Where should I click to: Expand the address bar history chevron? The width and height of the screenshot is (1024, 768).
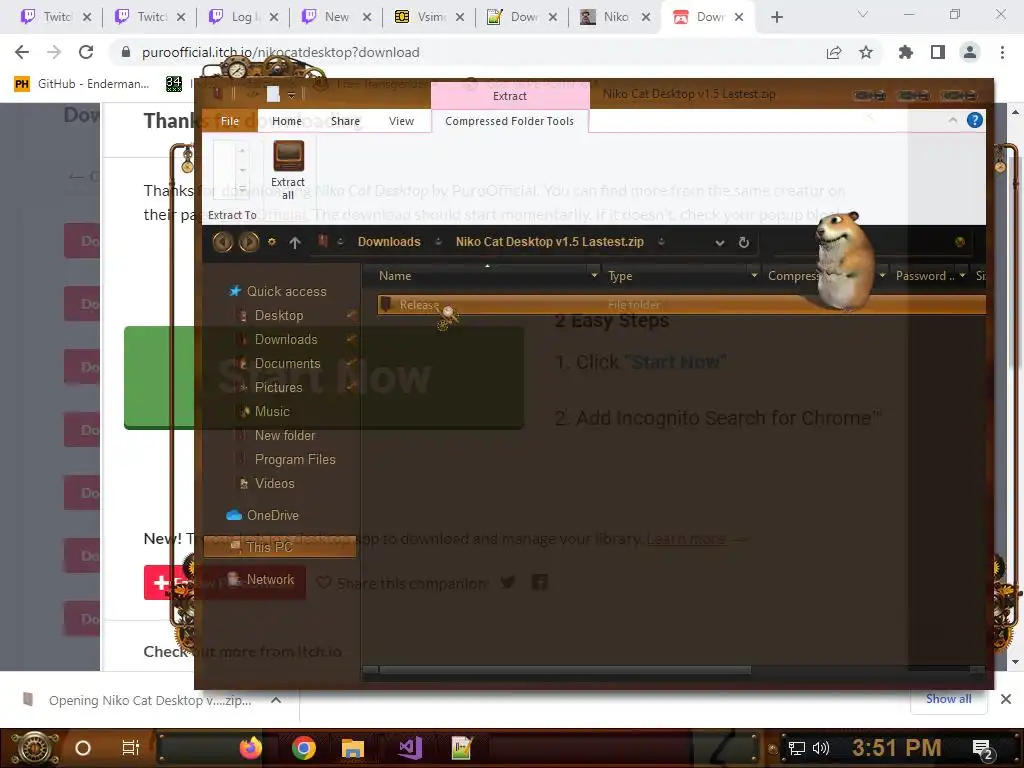(720, 243)
